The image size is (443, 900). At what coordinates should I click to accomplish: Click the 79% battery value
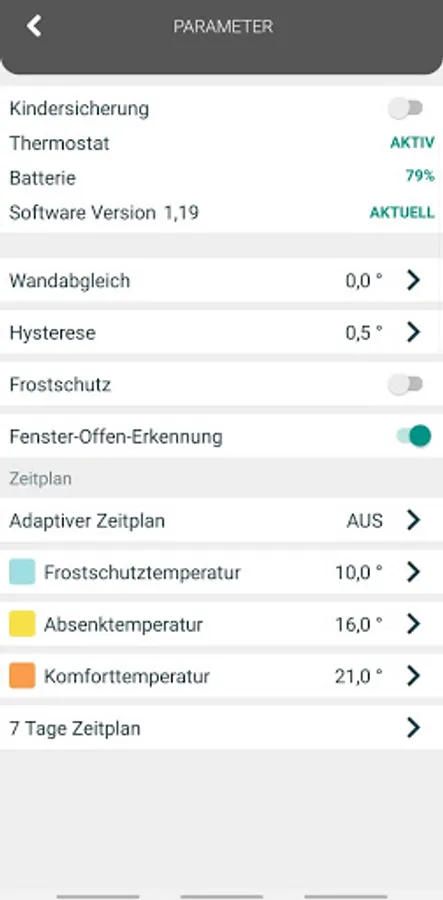point(420,176)
